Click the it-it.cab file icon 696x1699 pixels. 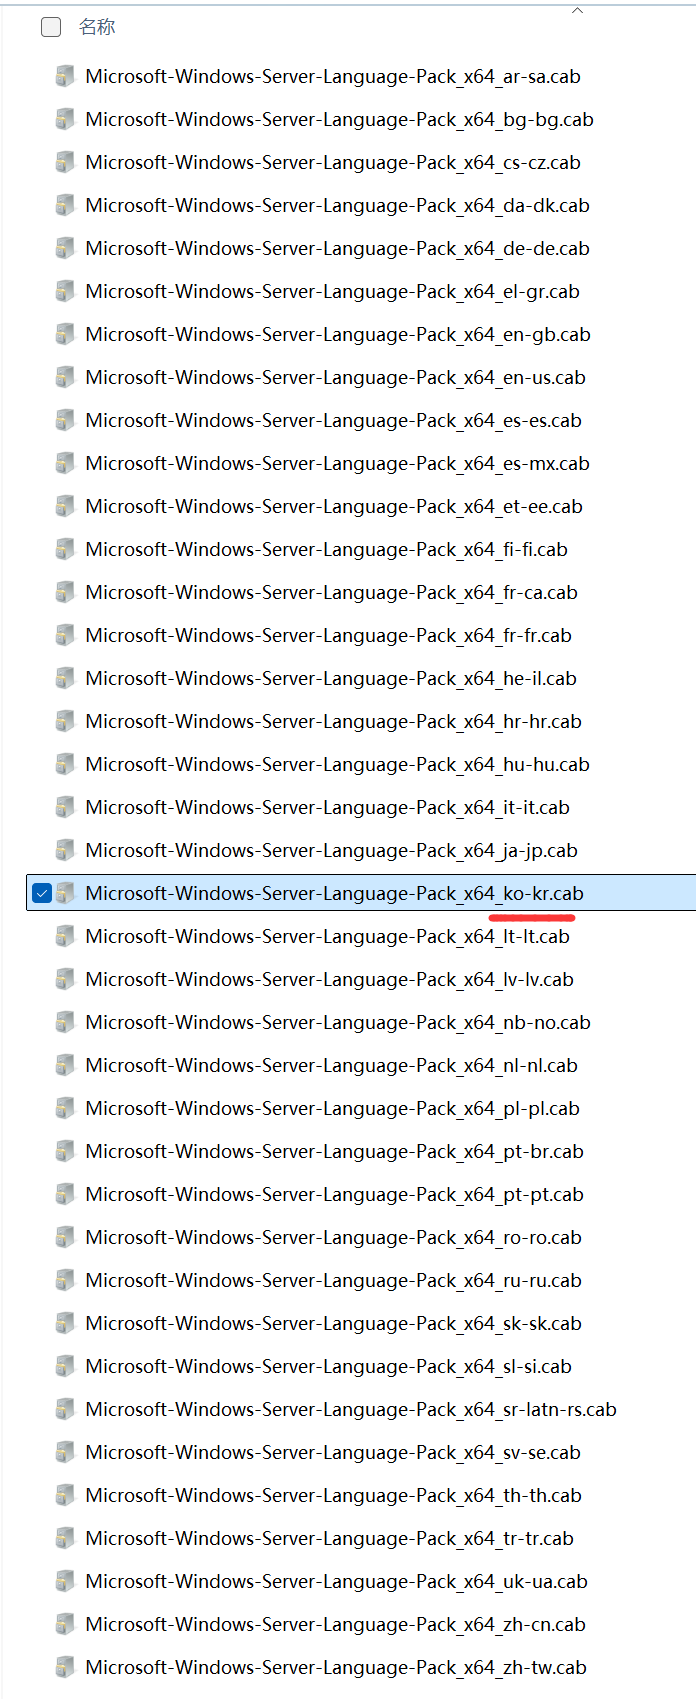[65, 808]
